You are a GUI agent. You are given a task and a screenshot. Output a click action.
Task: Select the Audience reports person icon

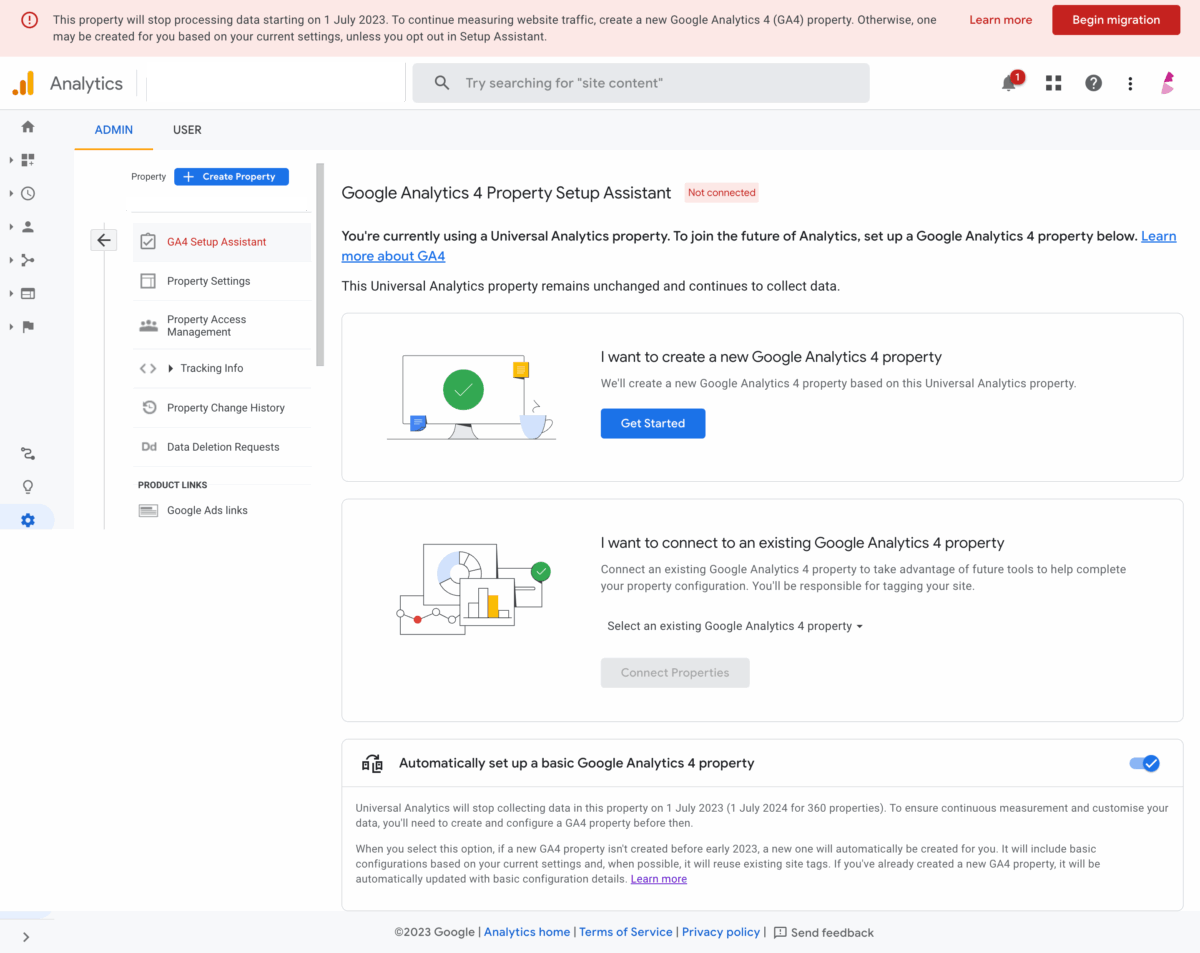(x=27, y=226)
